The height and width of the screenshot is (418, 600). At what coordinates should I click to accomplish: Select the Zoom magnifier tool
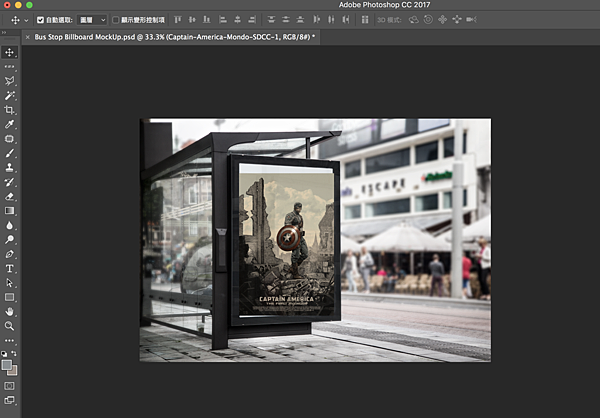coord(10,326)
